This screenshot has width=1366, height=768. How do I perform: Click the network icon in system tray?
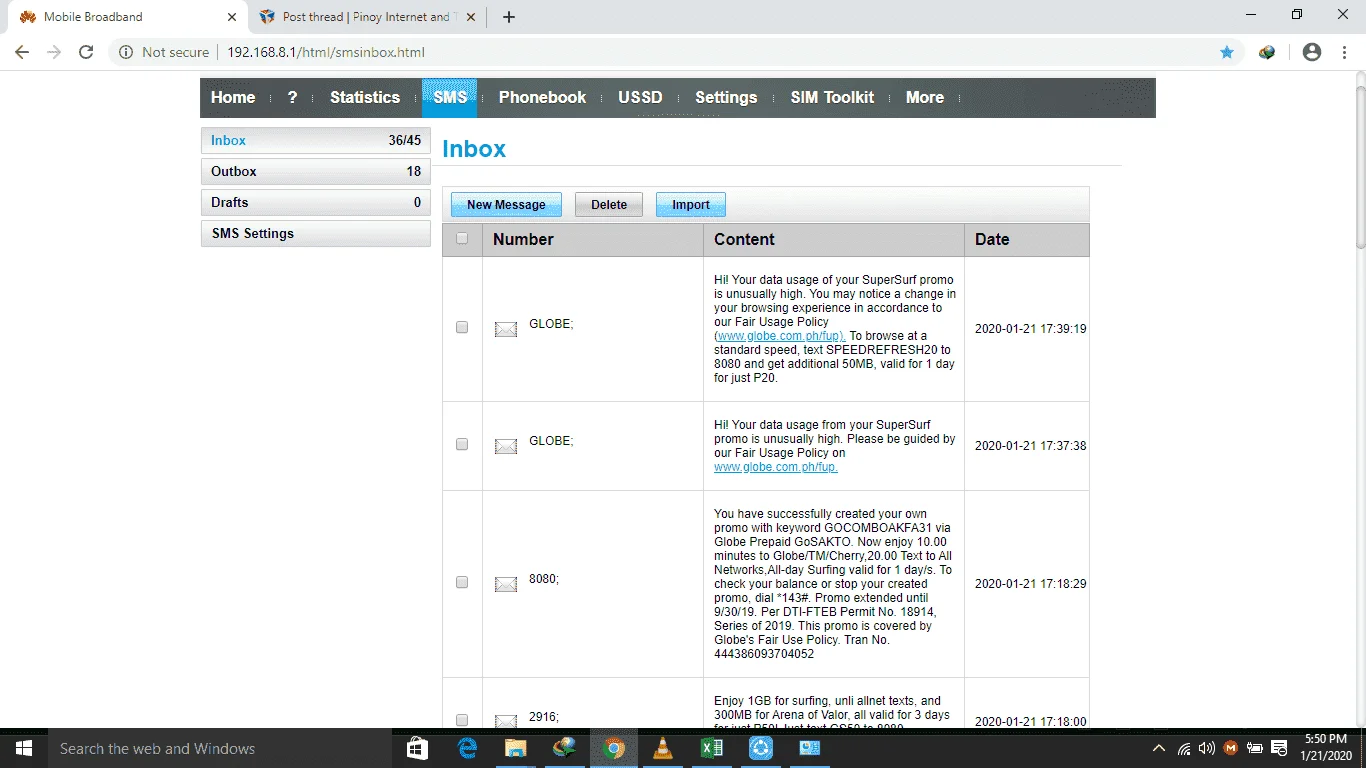tap(1184, 748)
